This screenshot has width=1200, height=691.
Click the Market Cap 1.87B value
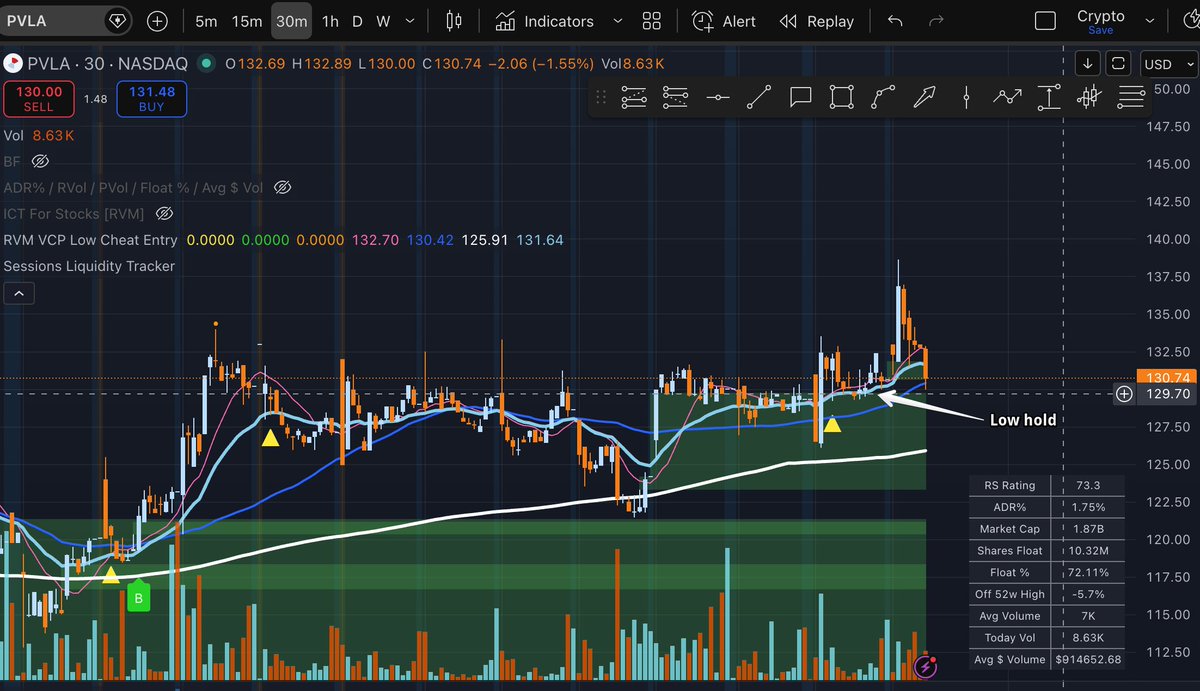pos(1089,529)
